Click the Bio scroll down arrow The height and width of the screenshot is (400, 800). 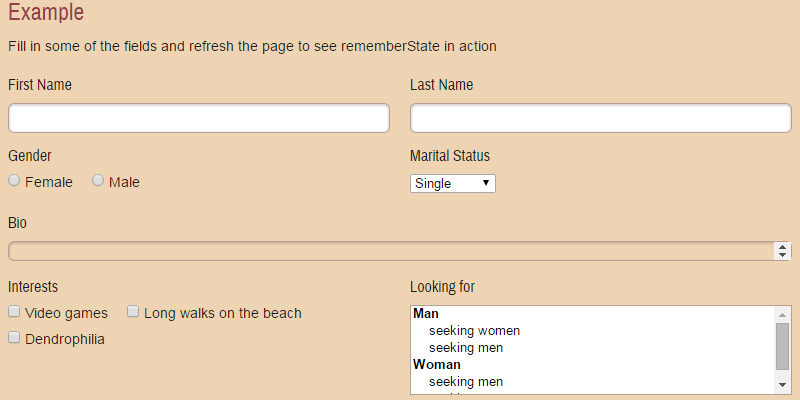click(x=783, y=256)
